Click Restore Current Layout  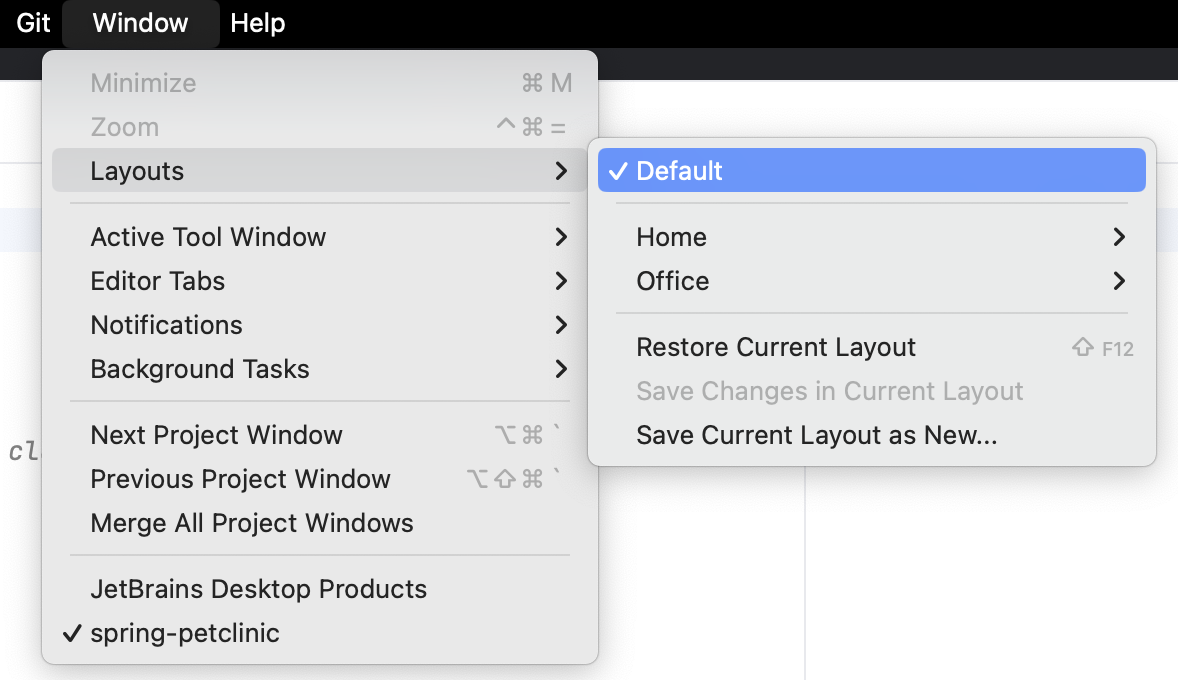[x=776, y=347]
